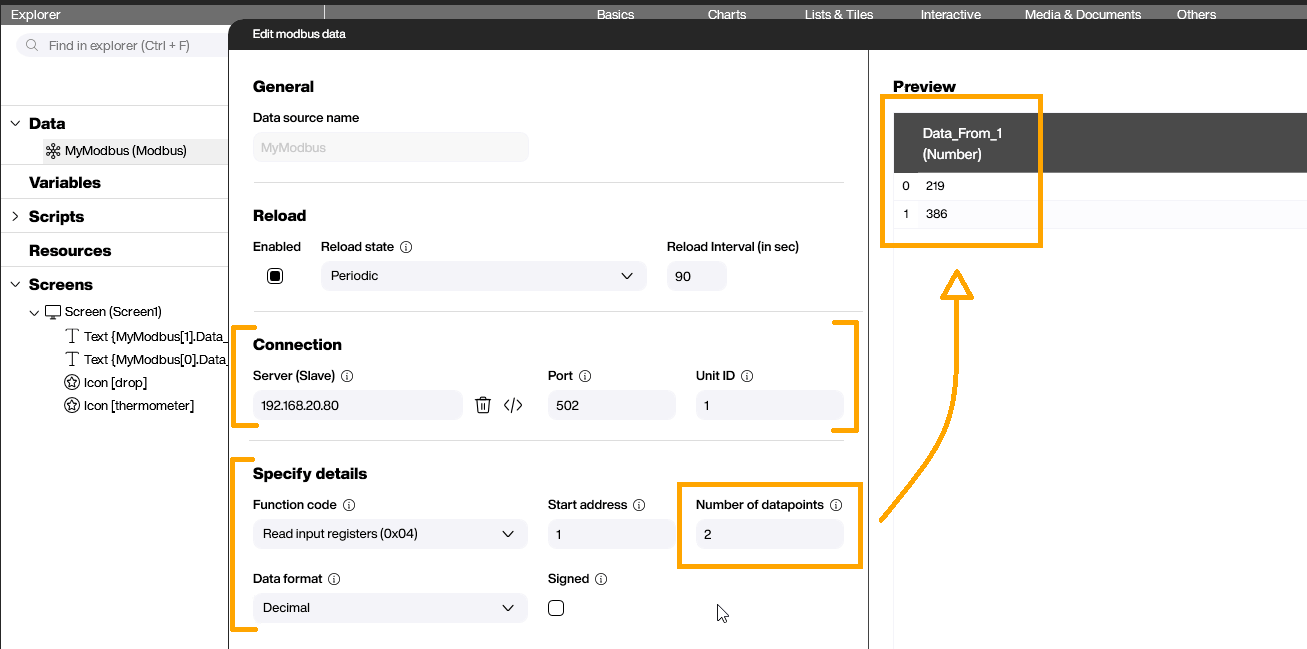Open the Data format Decimal dropdown

pos(390,608)
